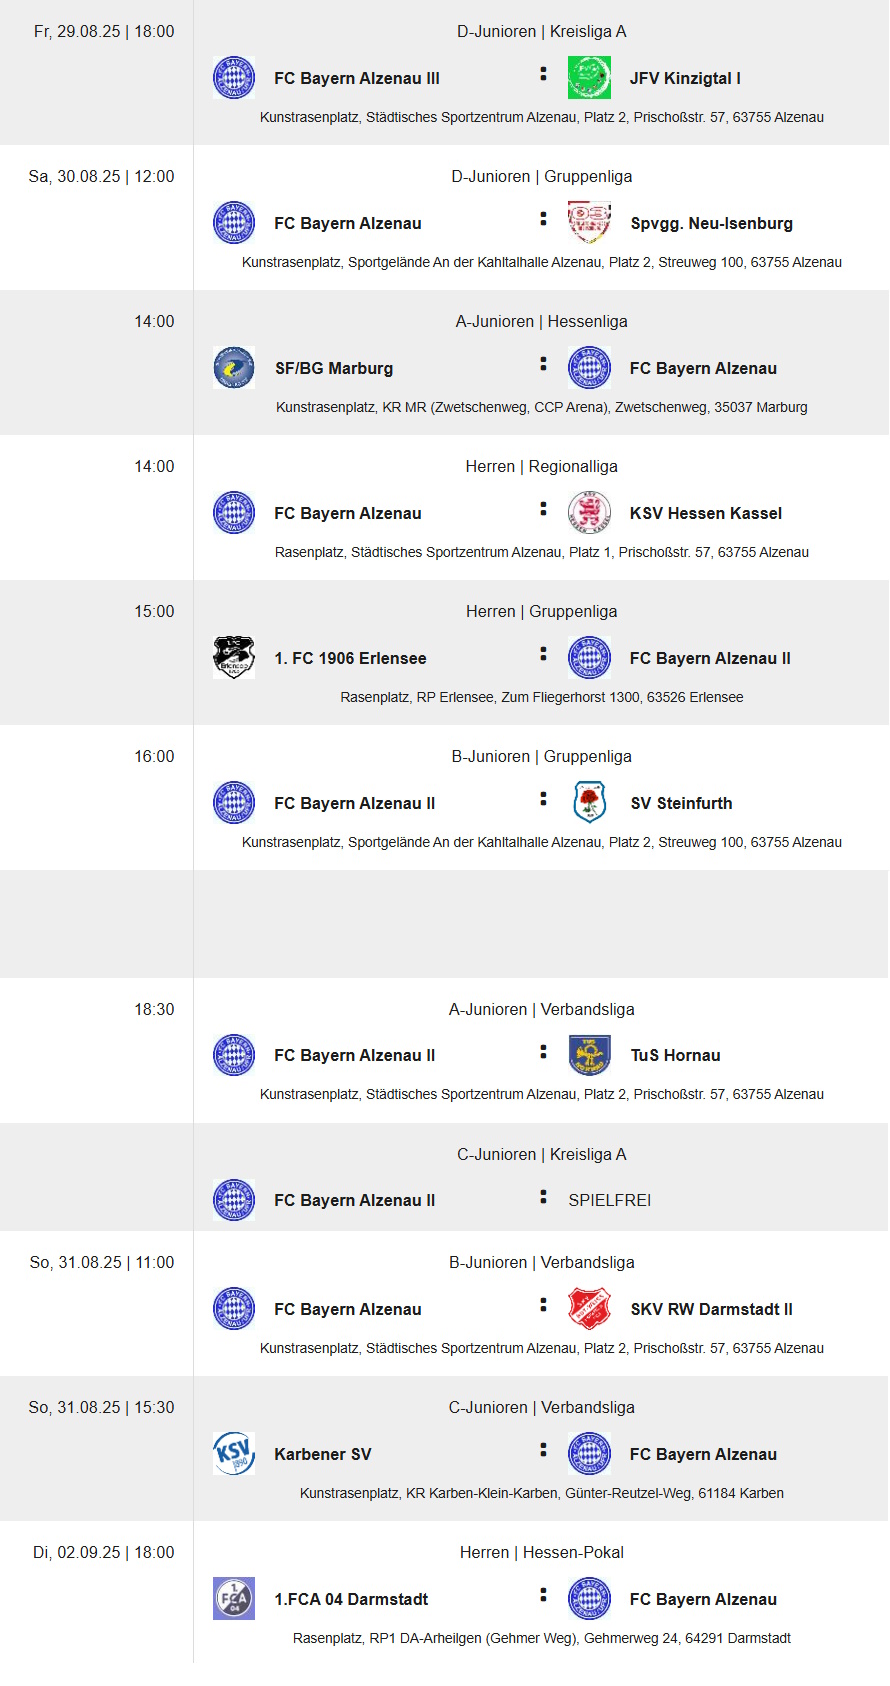
Task: Click the Erlensee venue address line
Action: (541, 698)
